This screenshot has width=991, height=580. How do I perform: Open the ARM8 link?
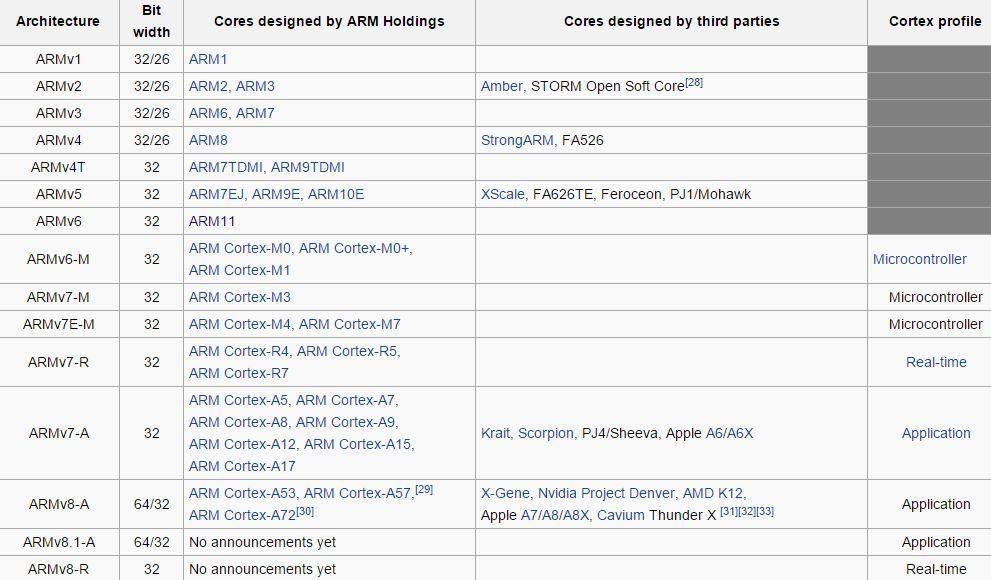[x=208, y=140]
